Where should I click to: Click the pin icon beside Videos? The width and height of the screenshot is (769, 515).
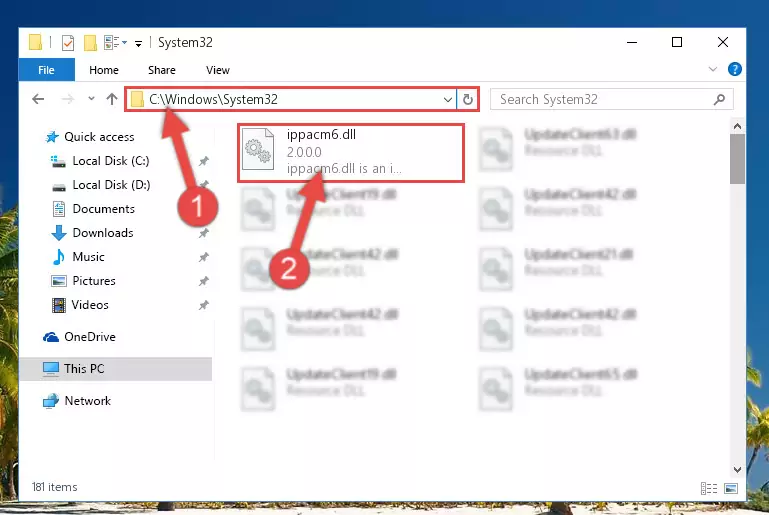(204, 305)
